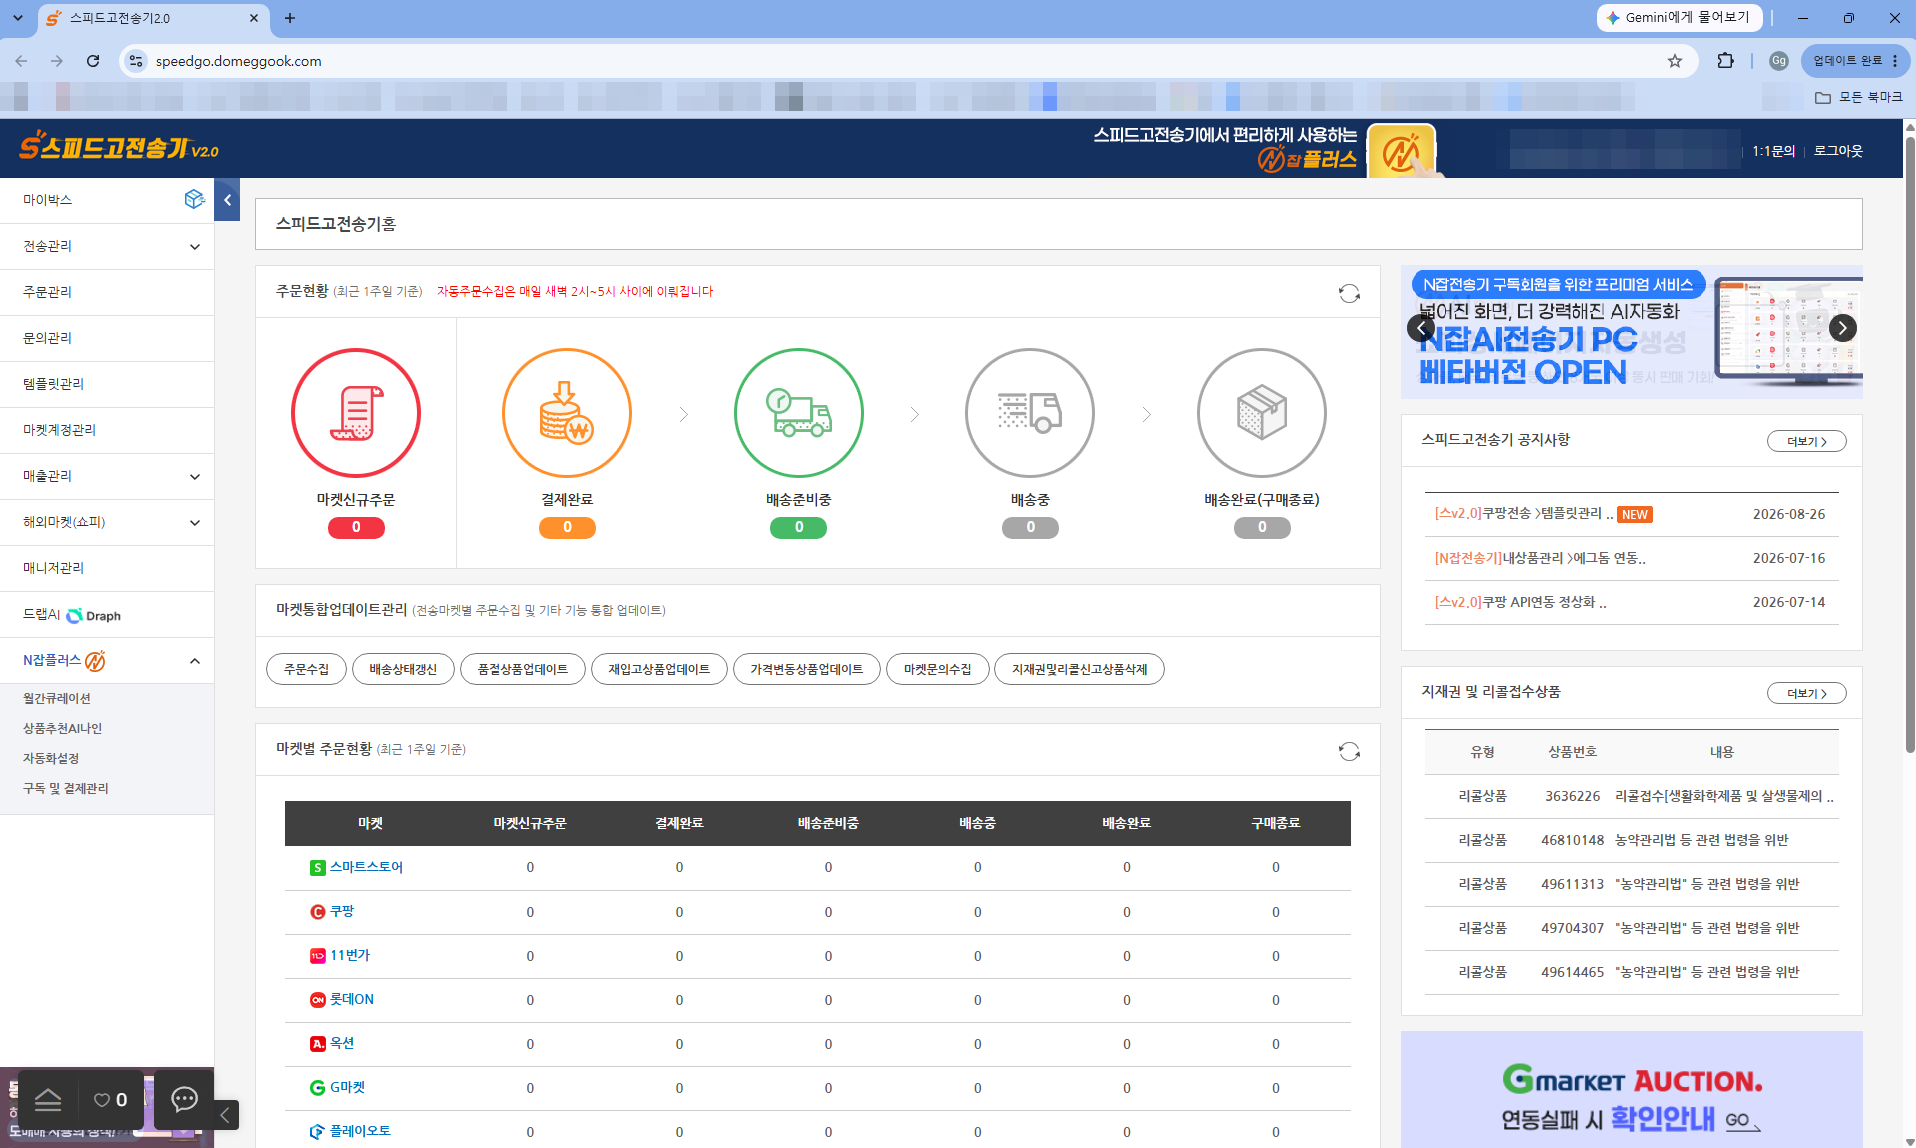The height and width of the screenshot is (1148, 1916).
Task: Open the Chrome profile avatar
Action: point(1778,61)
